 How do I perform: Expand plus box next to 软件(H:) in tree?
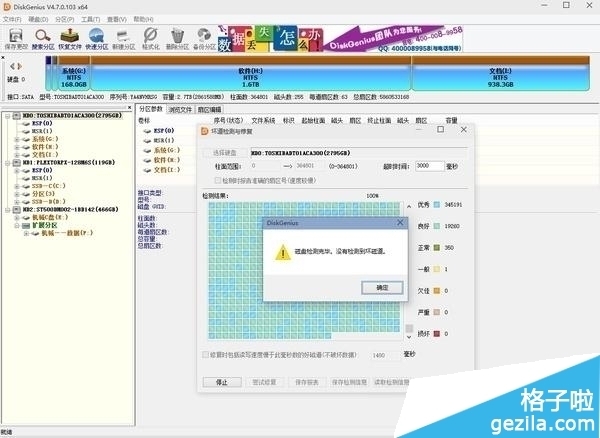(x=17, y=147)
